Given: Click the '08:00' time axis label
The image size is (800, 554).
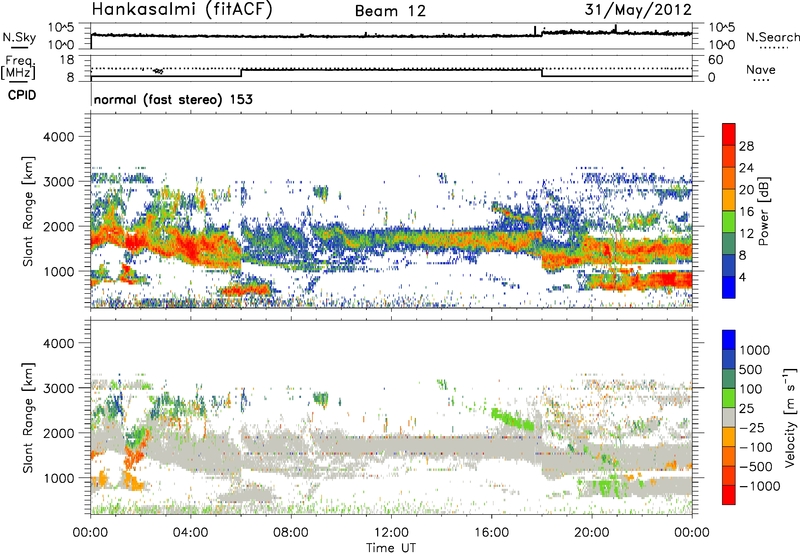Looking at the screenshot, I should (x=291, y=533).
